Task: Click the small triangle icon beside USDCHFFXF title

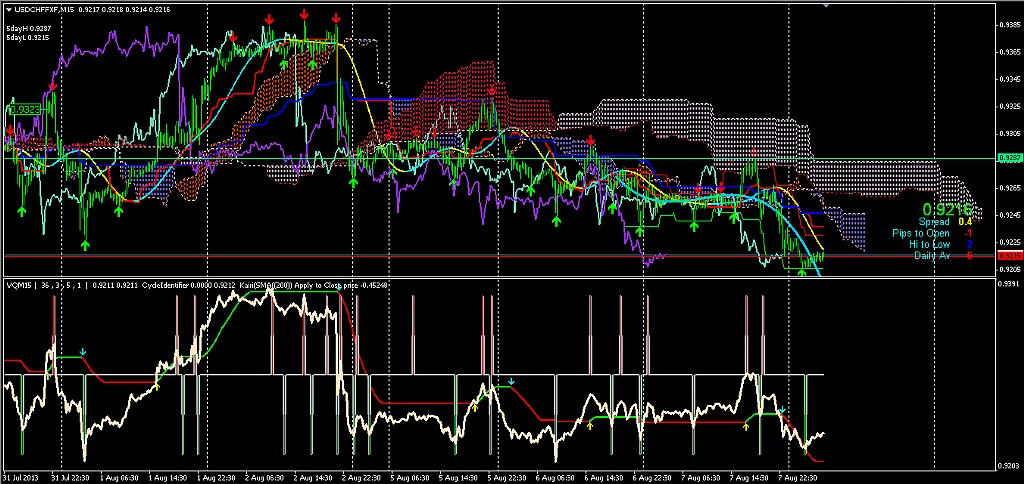Action: [x=9, y=9]
